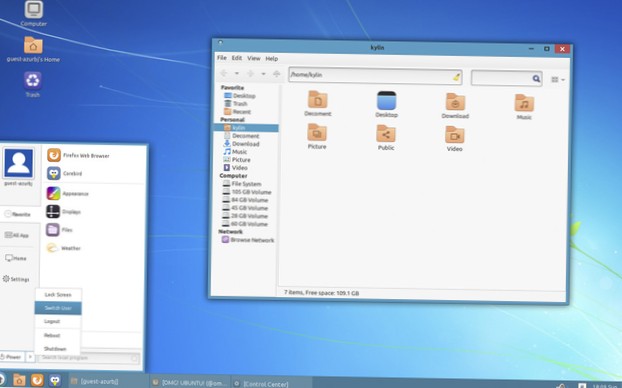Go forward in the file manager
The image size is (622, 388).
pos(250,74)
